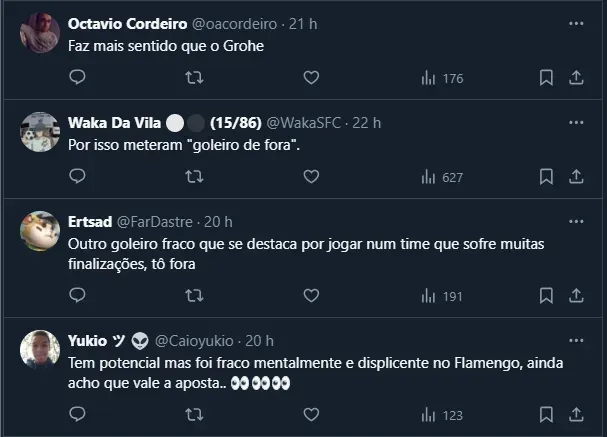View analytics showing 176 views
Screen dimensions: 607x437
442,78
